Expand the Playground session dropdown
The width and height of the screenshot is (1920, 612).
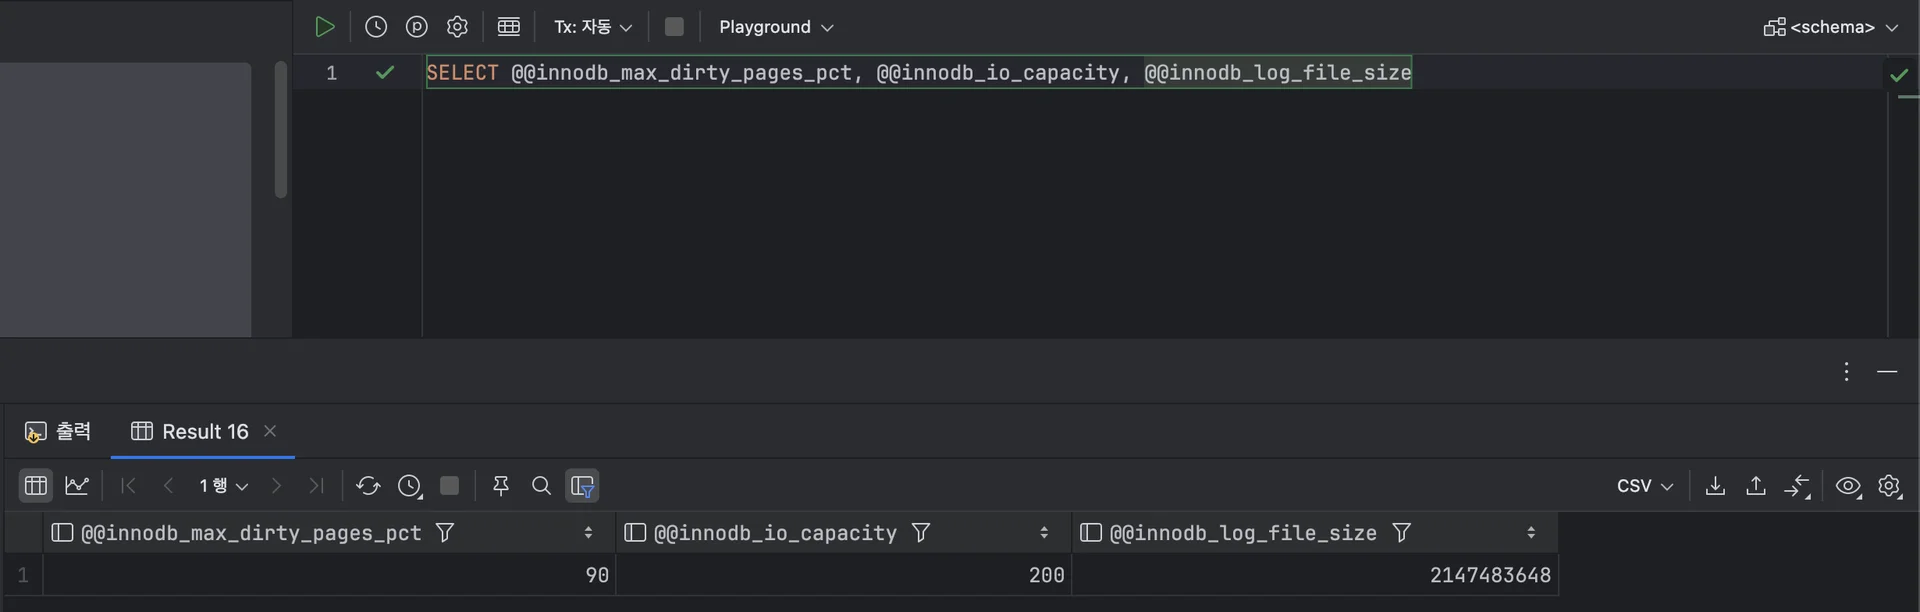point(776,27)
